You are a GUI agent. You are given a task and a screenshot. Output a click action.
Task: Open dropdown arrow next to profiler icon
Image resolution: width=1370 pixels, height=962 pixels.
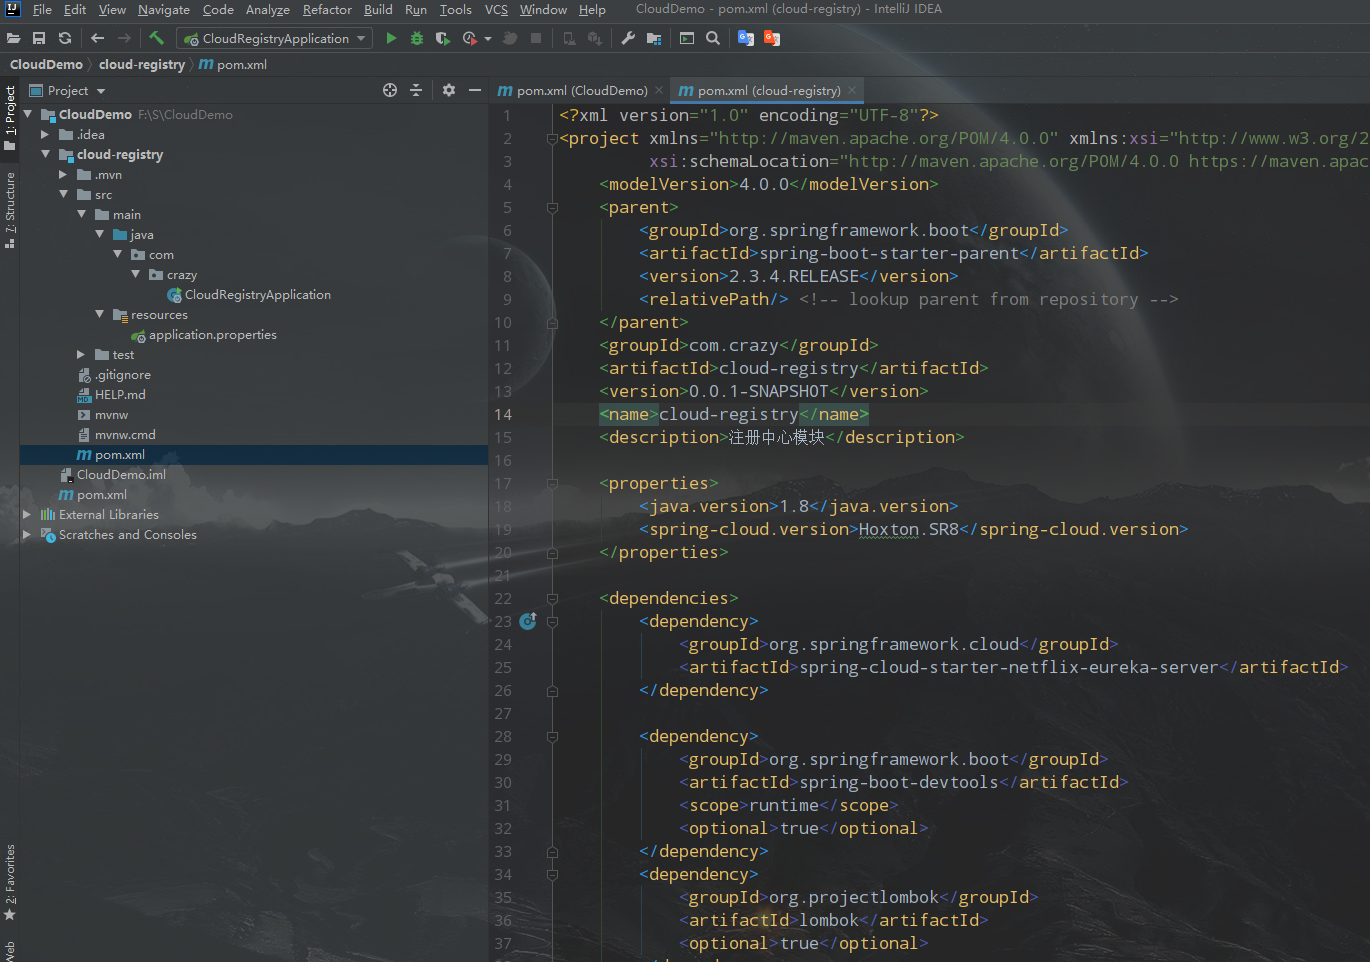(488, 38)
